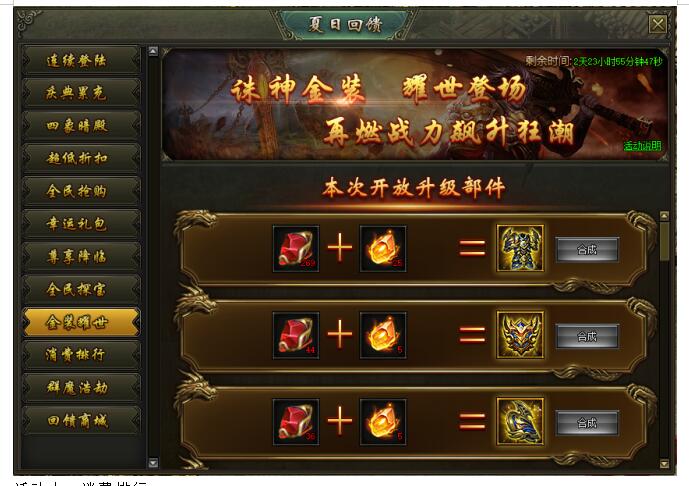
Task: Click recipe list scroll down arrow
Action: 664,463
